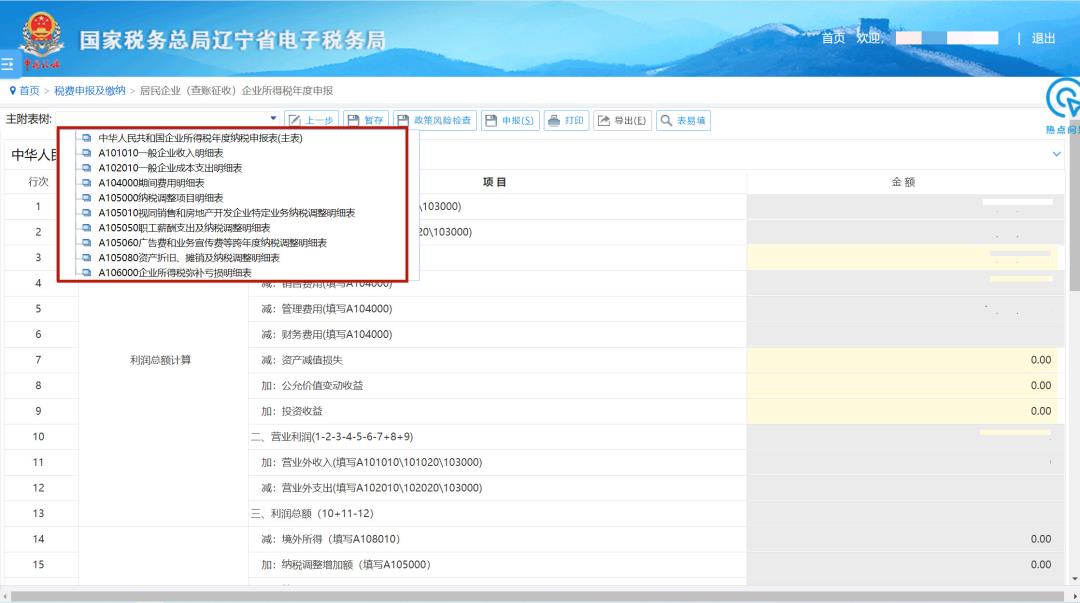
Task: Submit using the 申报(S) button
Action: click(510, 120)
